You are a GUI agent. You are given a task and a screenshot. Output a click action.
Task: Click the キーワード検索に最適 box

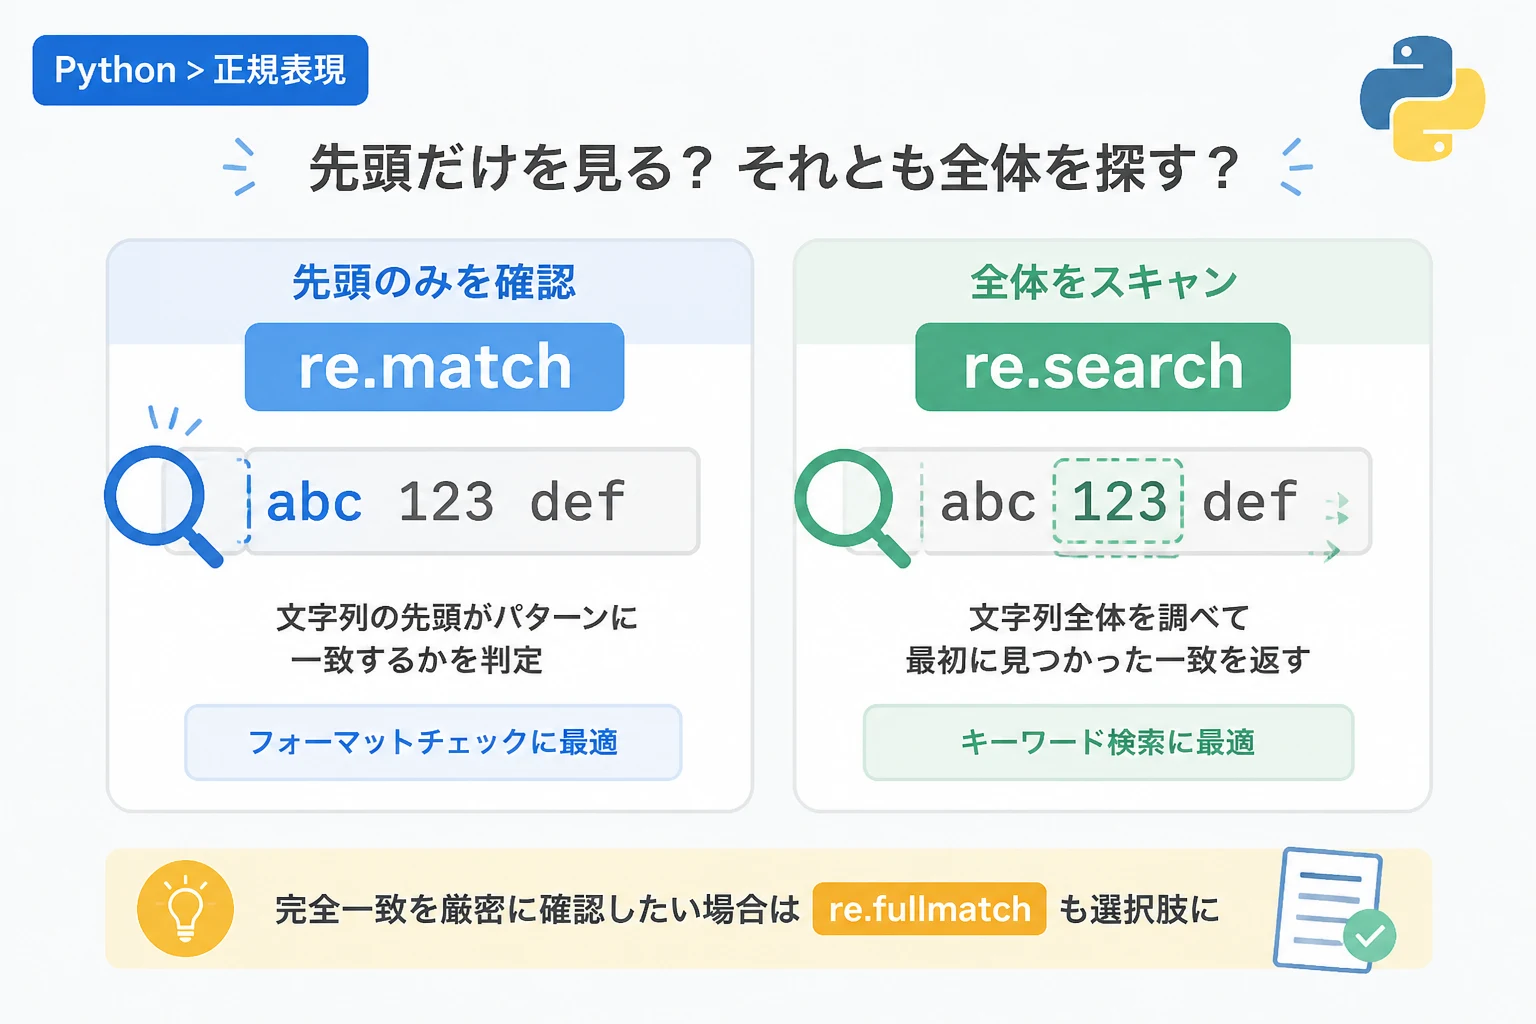coord(1108,742)
